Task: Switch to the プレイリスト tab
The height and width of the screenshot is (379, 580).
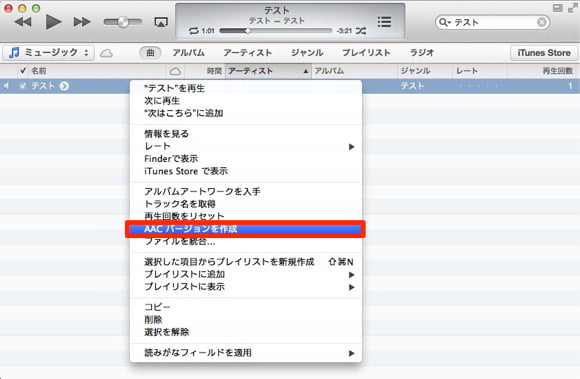Action: pos(366,53)
